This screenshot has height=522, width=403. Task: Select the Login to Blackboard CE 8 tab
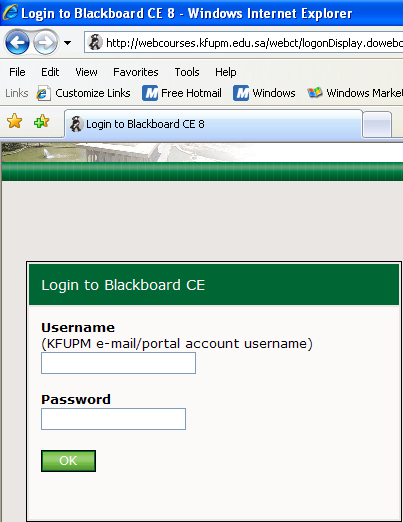click(213, 124)
